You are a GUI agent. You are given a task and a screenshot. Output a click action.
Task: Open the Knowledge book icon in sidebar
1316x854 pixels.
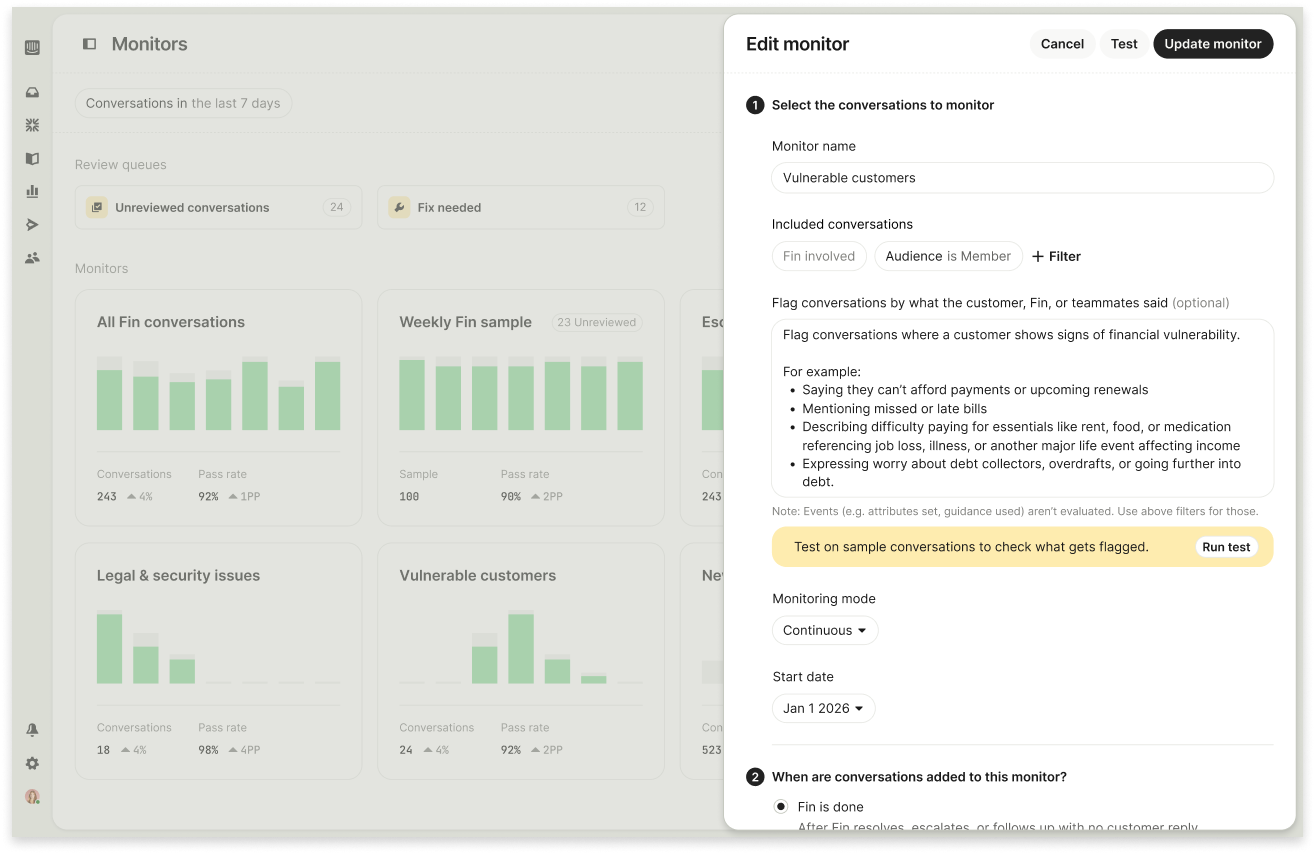tap(32, 159)
